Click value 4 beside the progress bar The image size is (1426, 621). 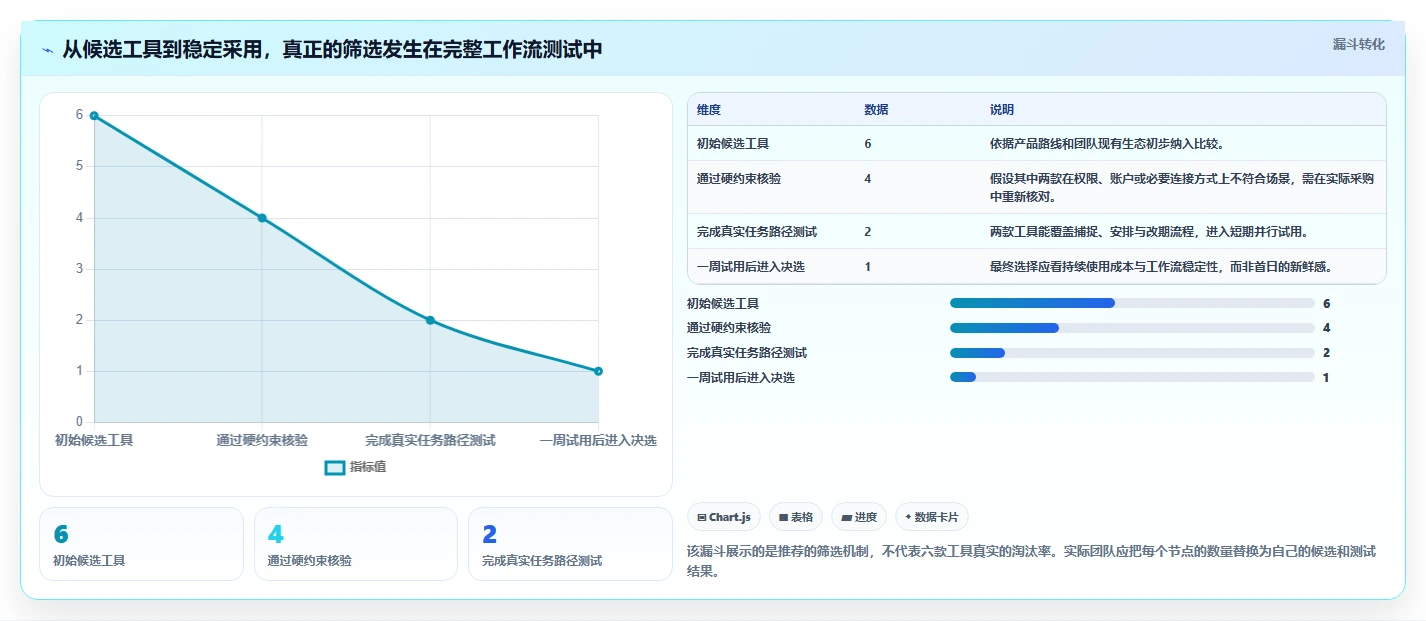pyautogui.click(x=1326, y=328)
